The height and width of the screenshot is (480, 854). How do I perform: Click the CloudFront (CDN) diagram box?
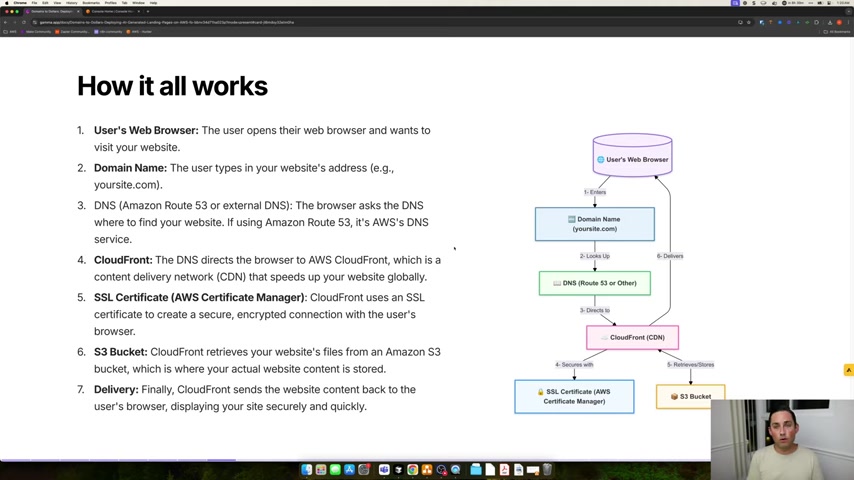[632, 338]
